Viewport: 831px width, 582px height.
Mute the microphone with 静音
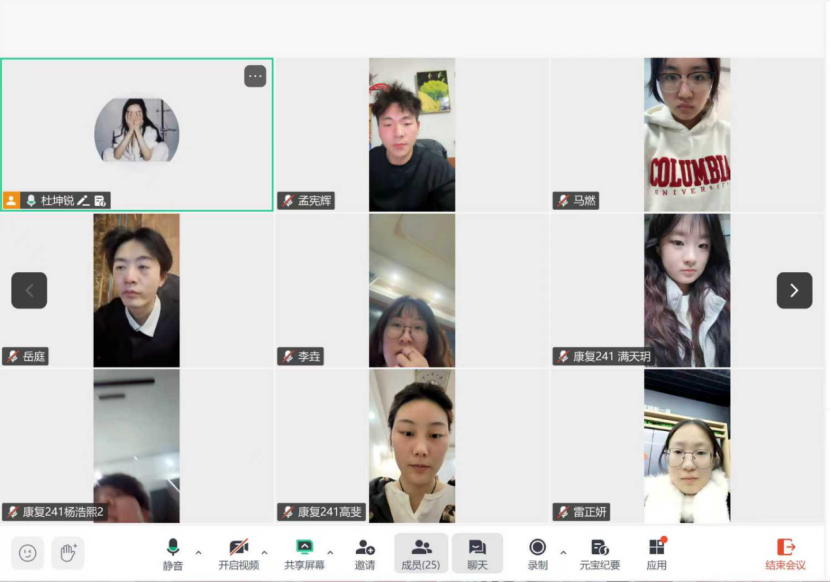[x=173, y=553]
